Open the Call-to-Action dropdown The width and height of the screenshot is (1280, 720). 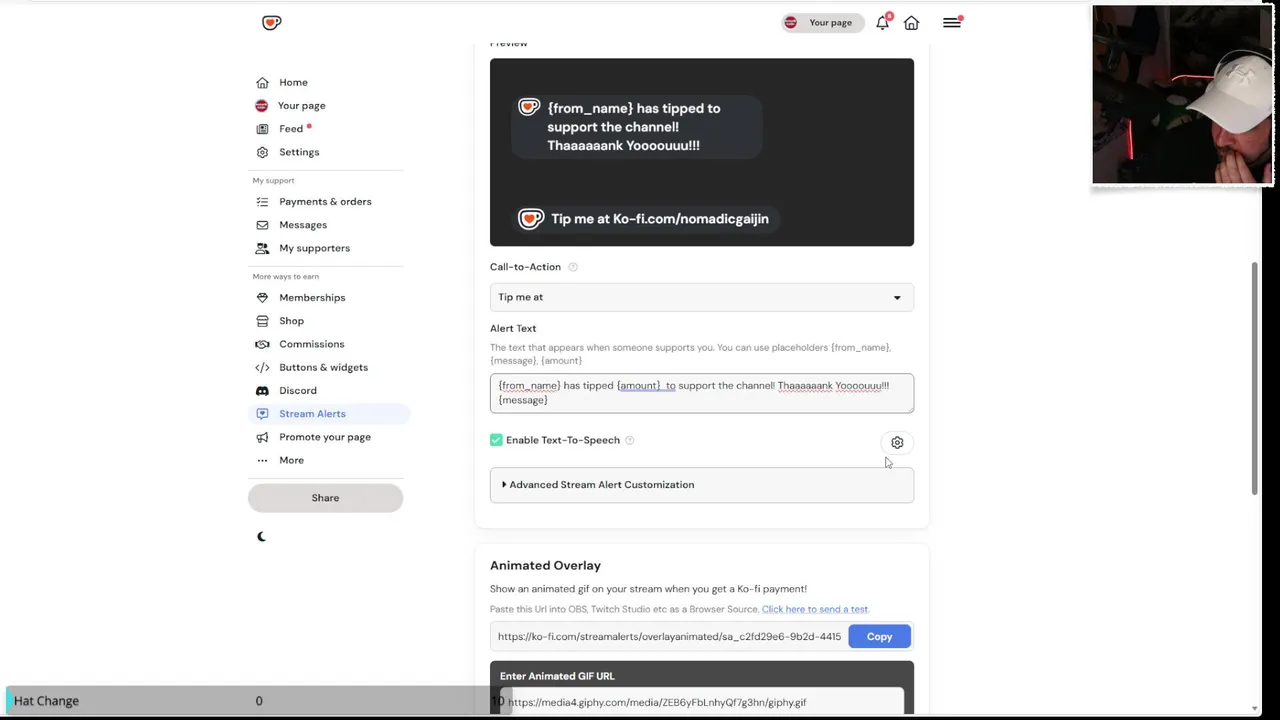pos(701,297)
